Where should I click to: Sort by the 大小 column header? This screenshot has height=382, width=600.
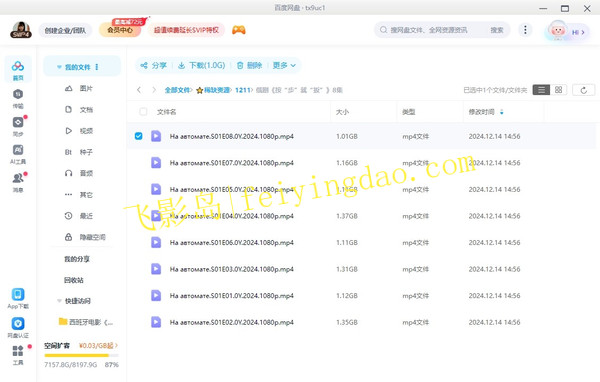coord(342,112)
